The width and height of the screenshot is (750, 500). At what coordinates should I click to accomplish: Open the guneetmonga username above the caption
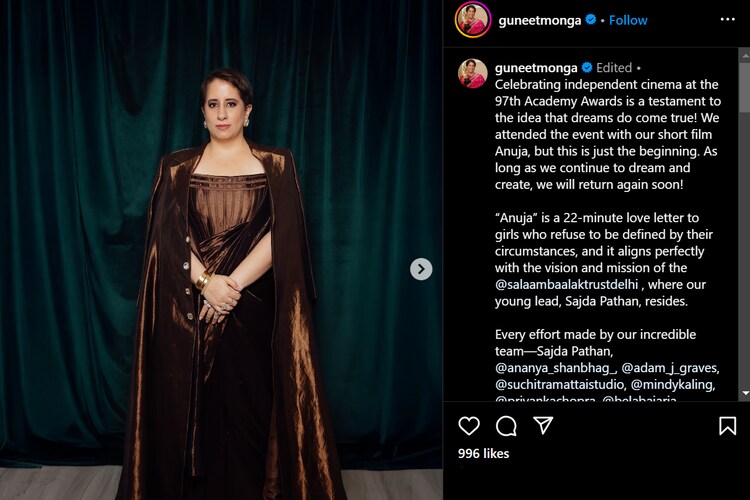click(x=536, y=68)
